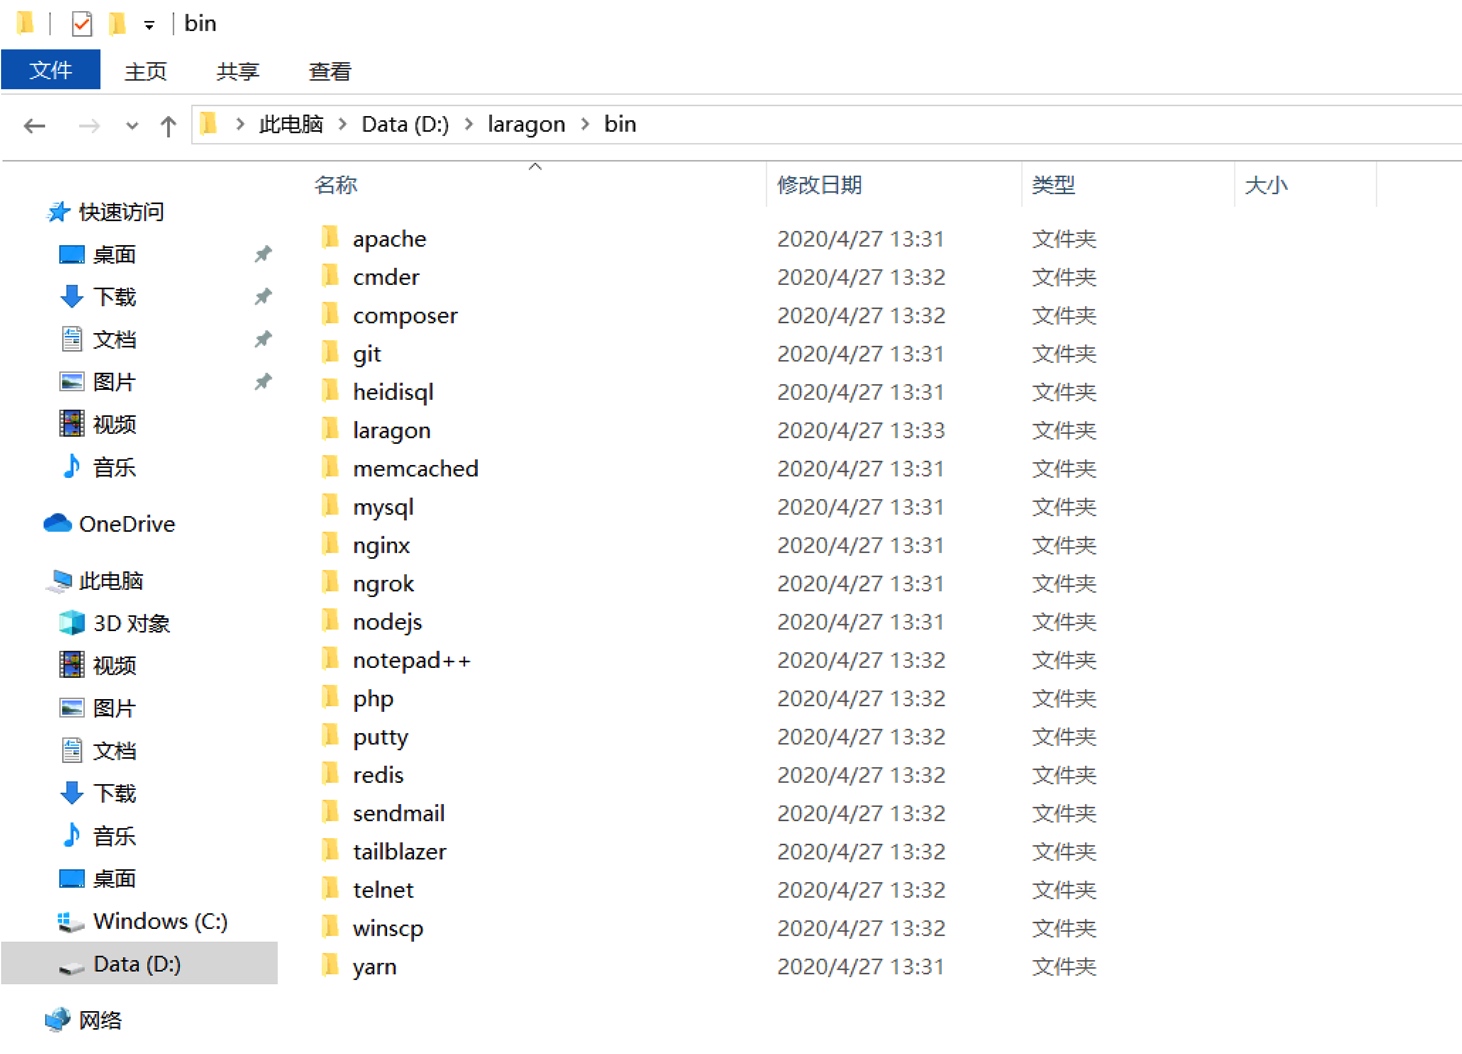Click the Properties checkmark icon in title bar

coord(82,23)
